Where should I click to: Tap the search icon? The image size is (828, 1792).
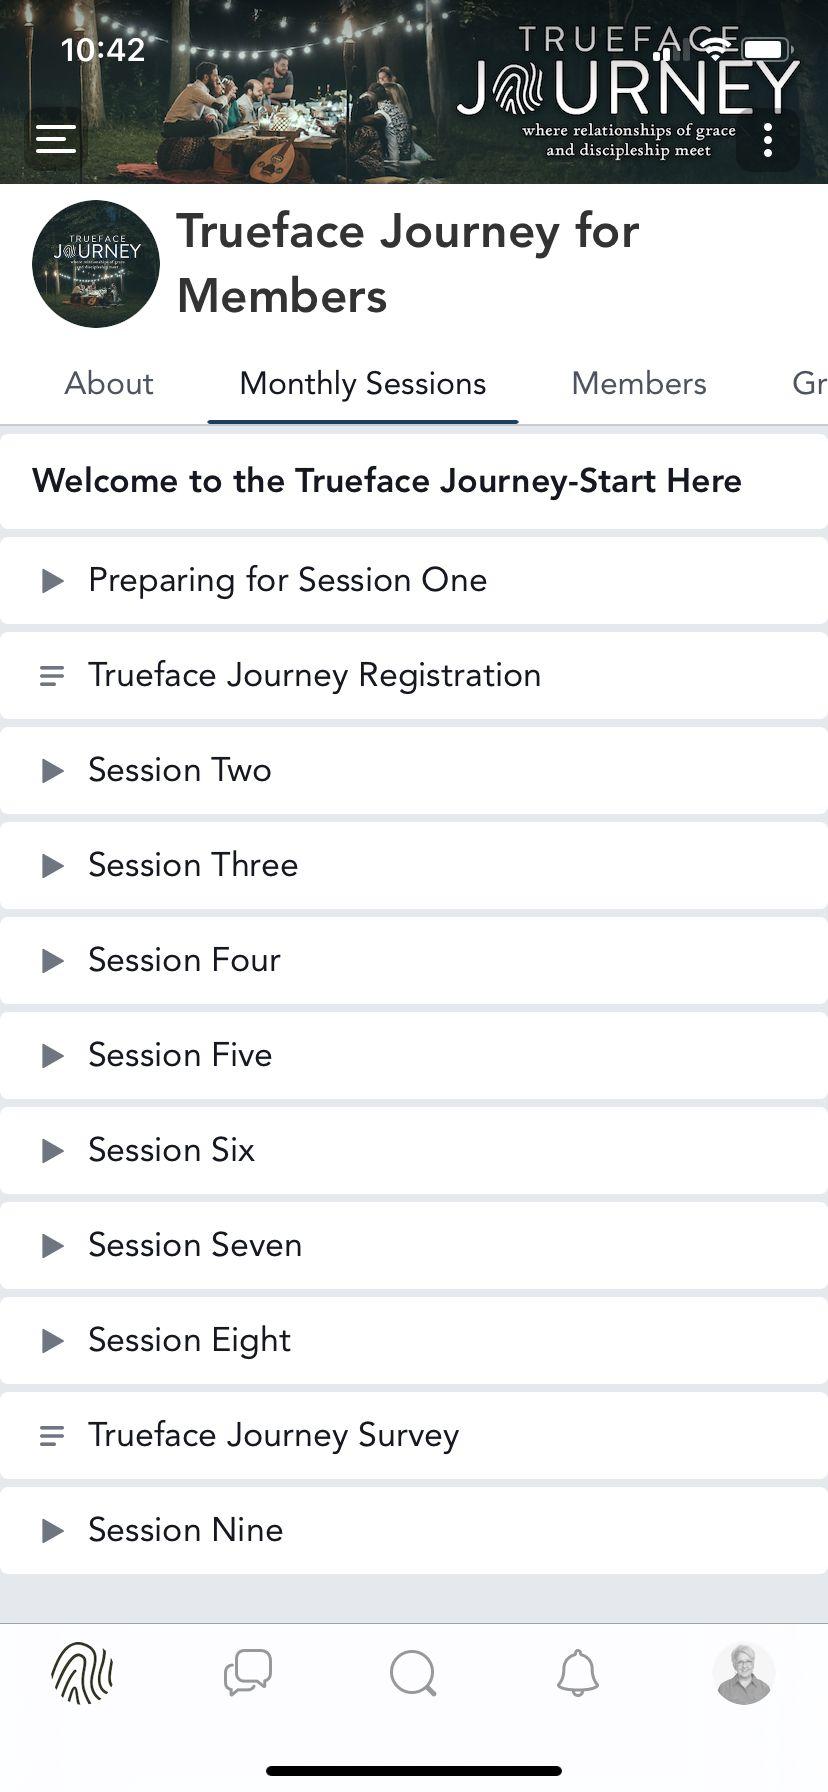413,1672
